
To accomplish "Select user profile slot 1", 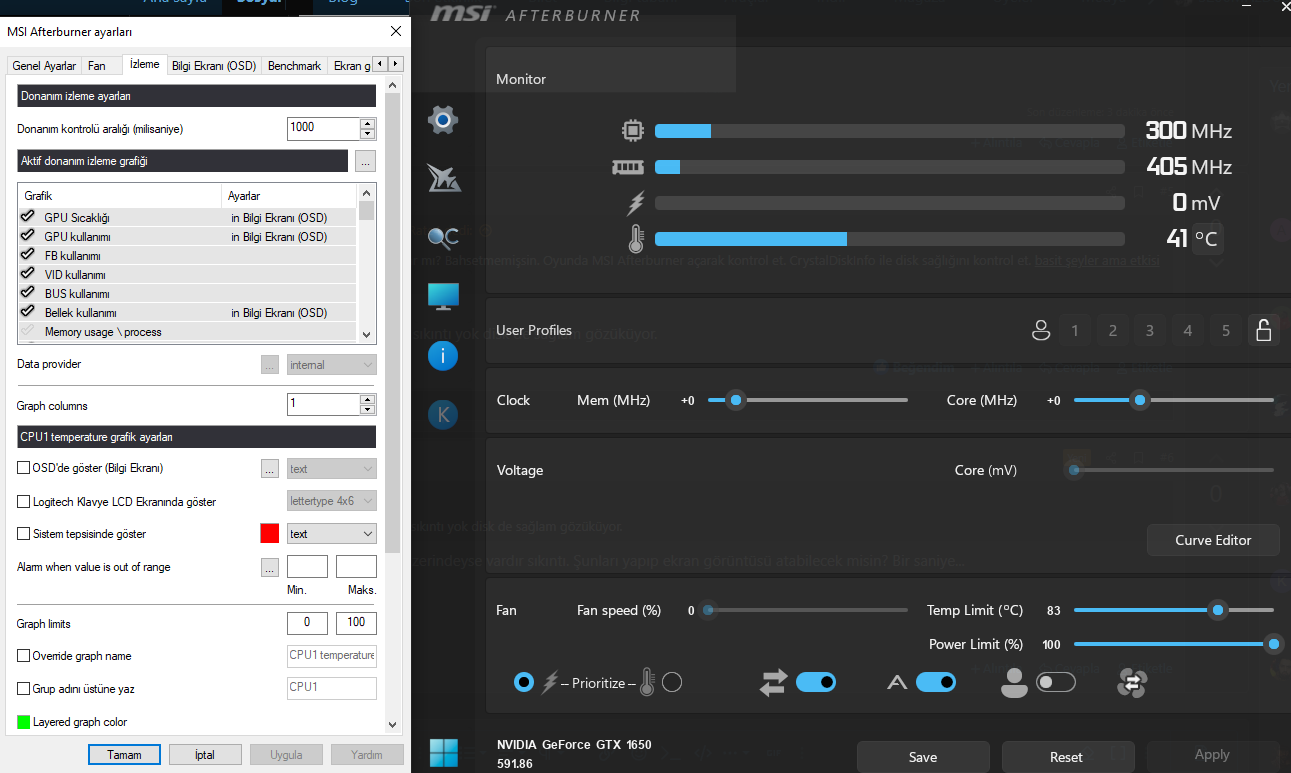I will (x=1075, y=331).
